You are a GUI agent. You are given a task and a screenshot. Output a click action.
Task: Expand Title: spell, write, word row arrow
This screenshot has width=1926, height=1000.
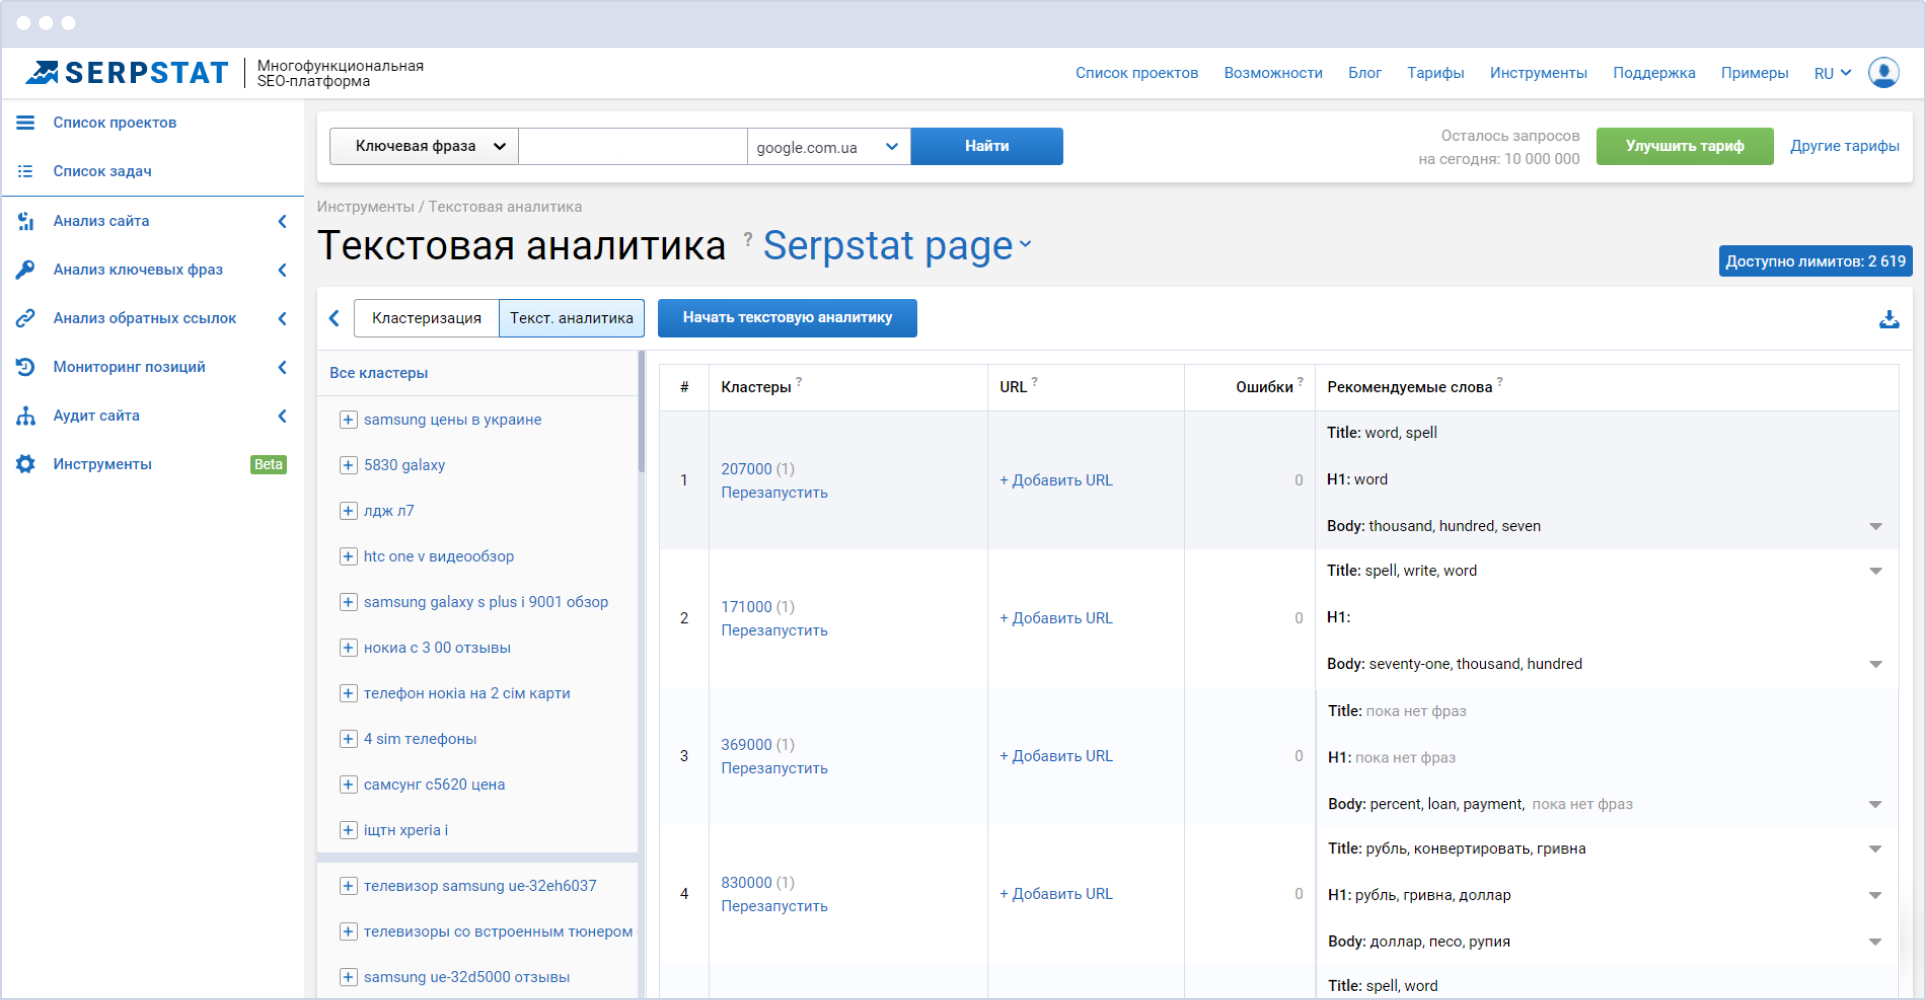[1876, 571]
